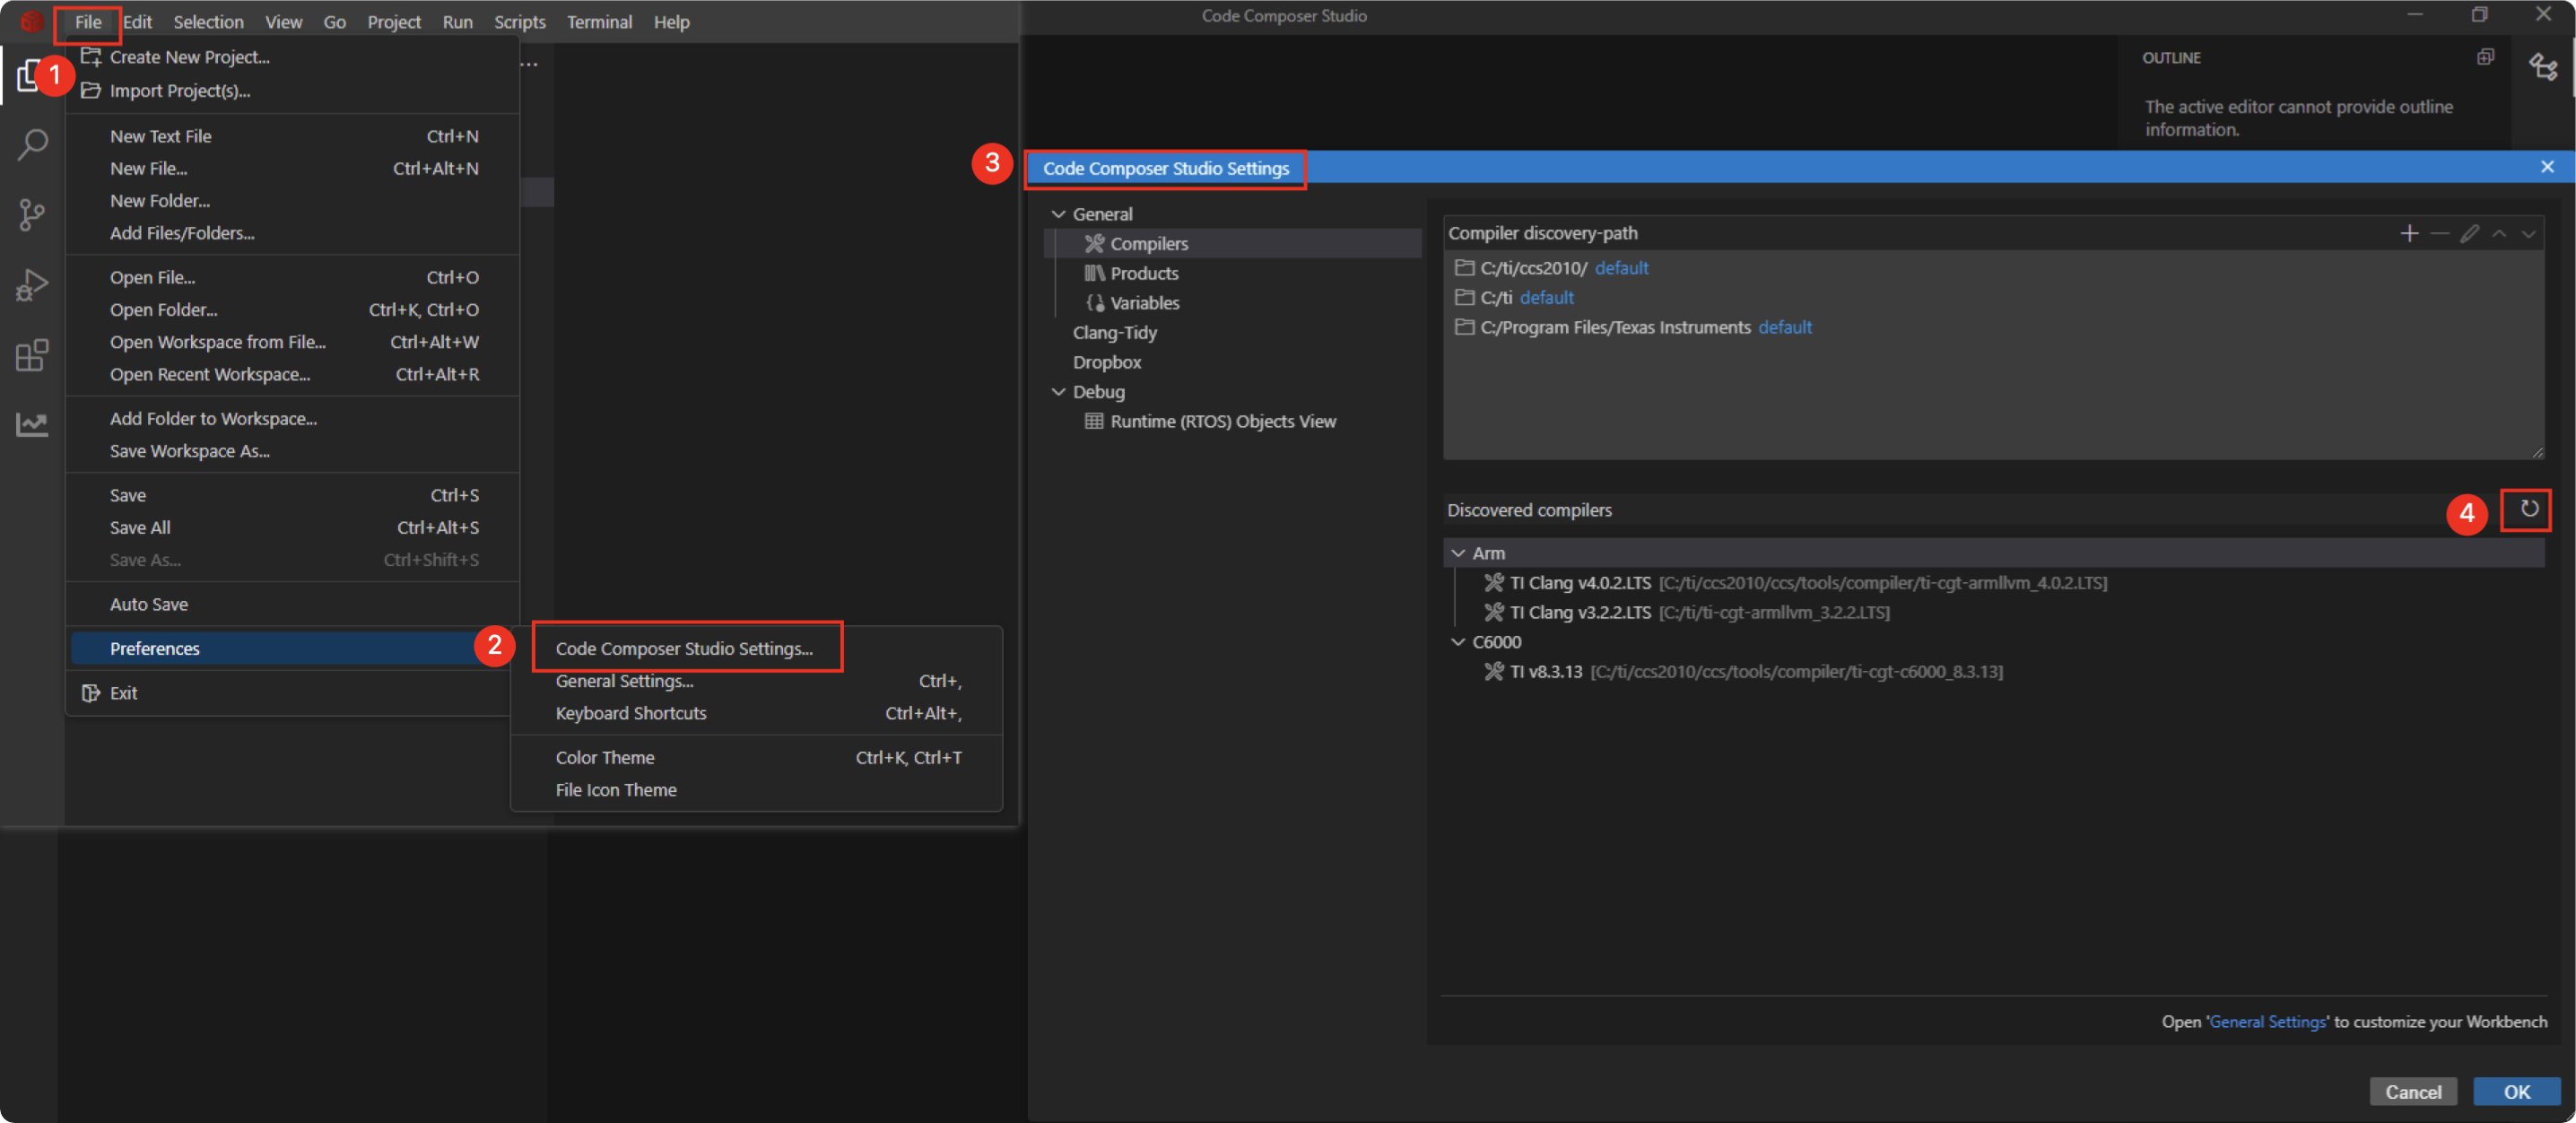2576x1123 pixels.
Task: Open Runtime (RTOS) Objects View settings
Action: pos(1232,421)
